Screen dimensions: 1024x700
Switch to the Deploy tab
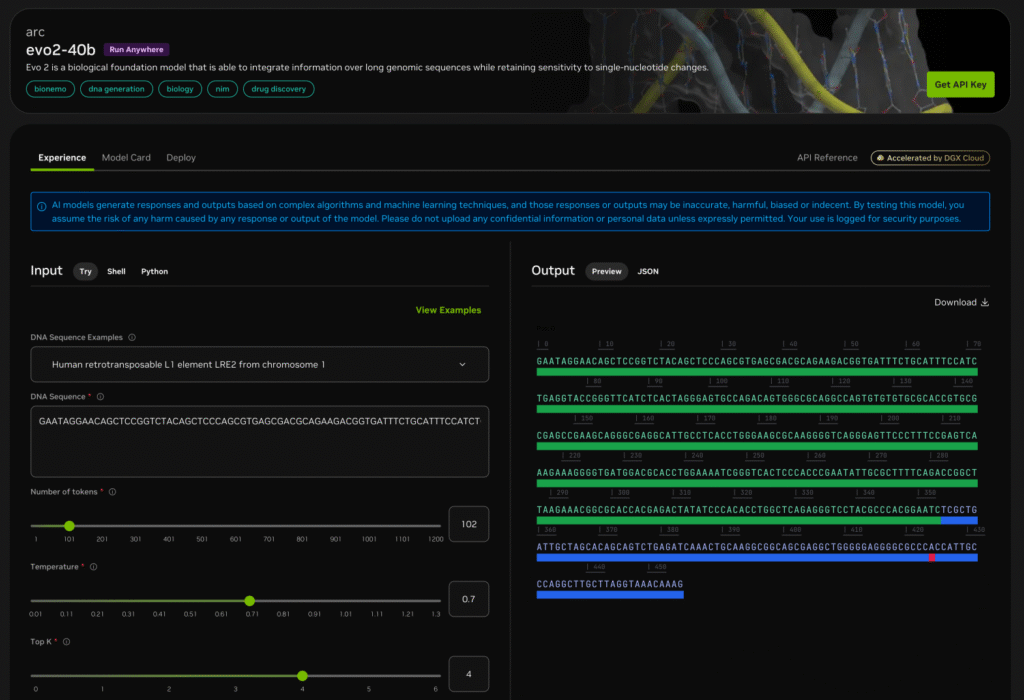click(181, 158)
